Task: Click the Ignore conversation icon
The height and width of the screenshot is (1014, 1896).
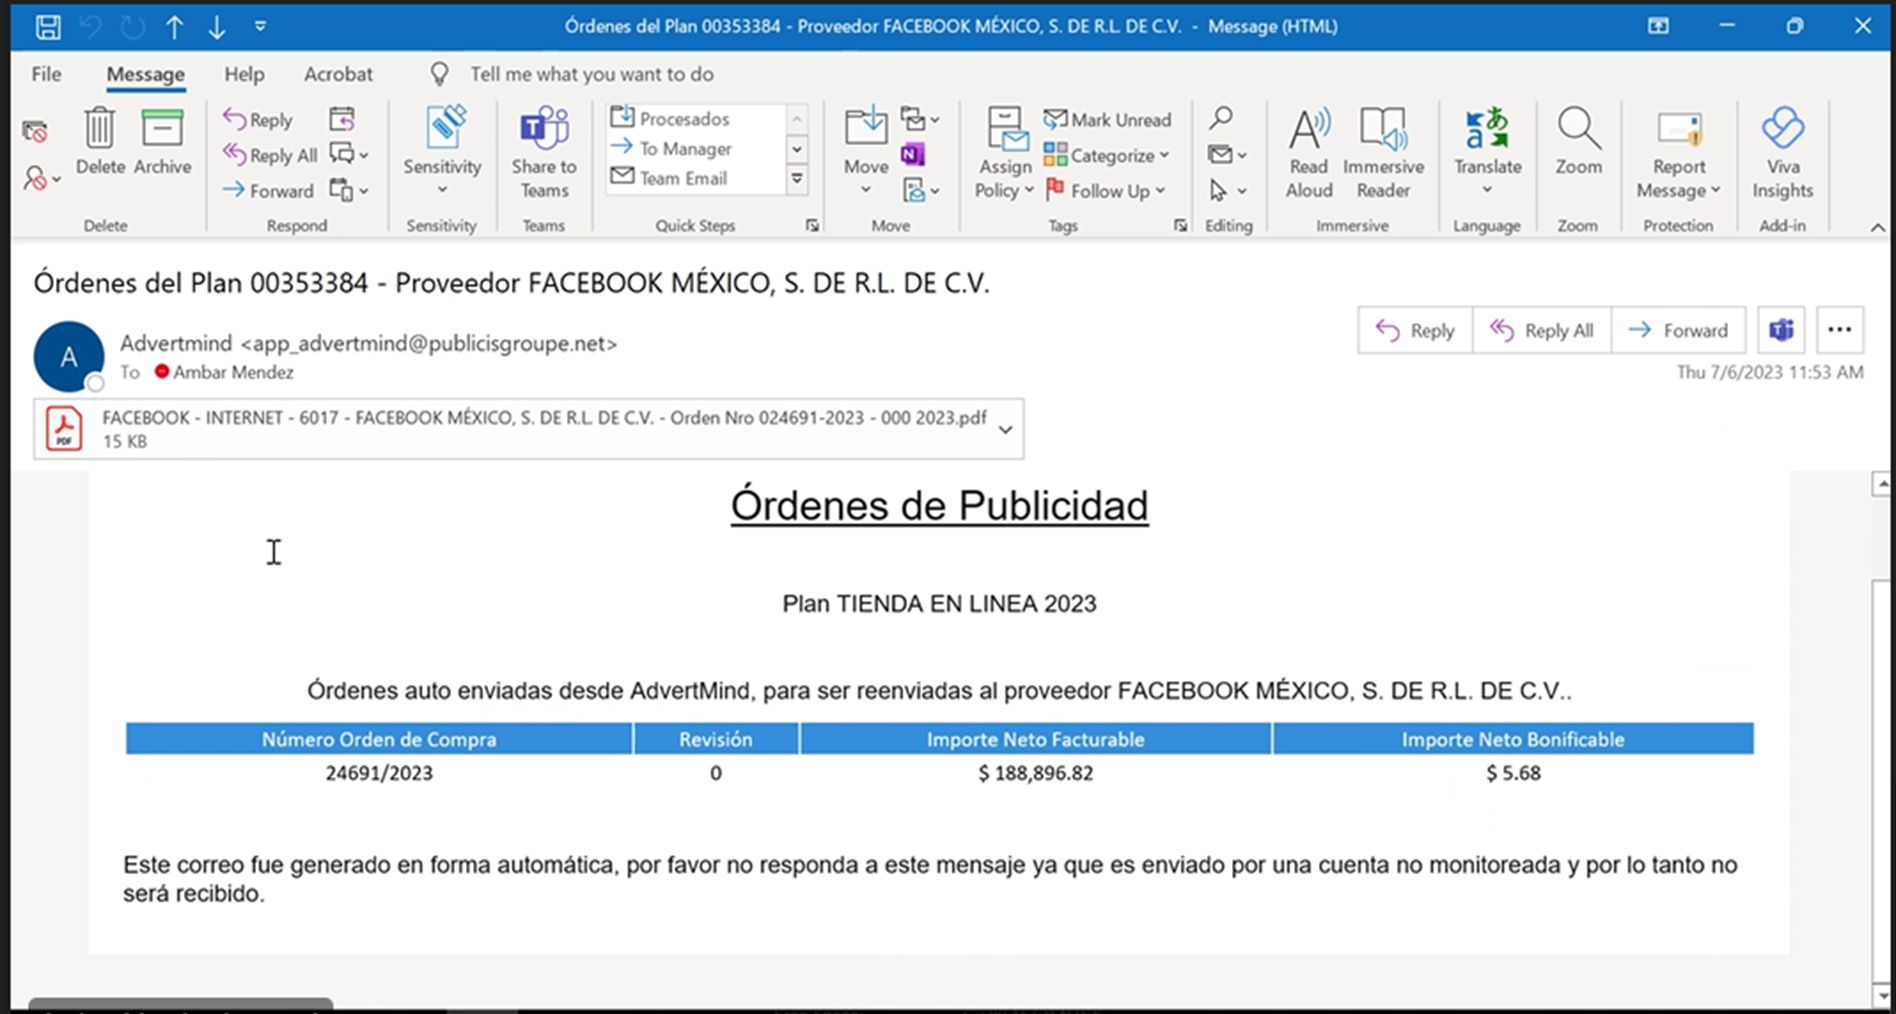Action: 35,132
